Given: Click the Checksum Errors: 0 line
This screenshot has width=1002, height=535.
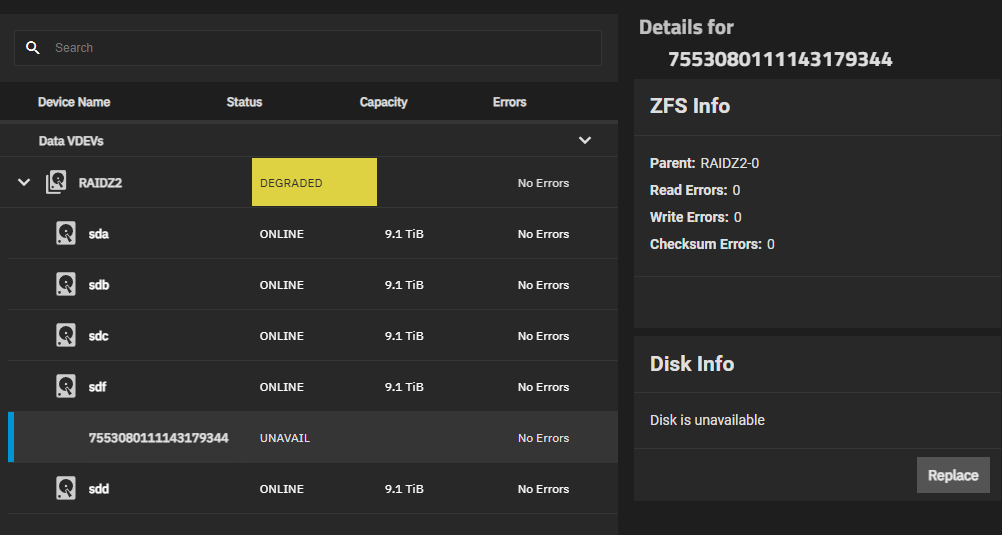Looking at the screenshot, I should click(712, 244).
